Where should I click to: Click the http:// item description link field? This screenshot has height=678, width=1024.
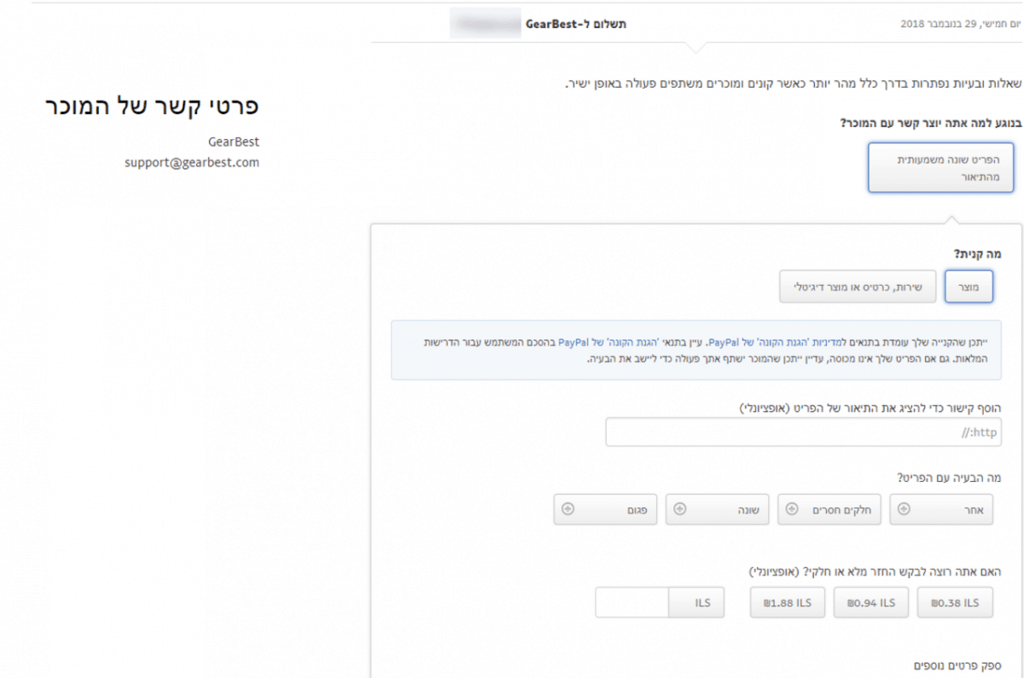803,432
